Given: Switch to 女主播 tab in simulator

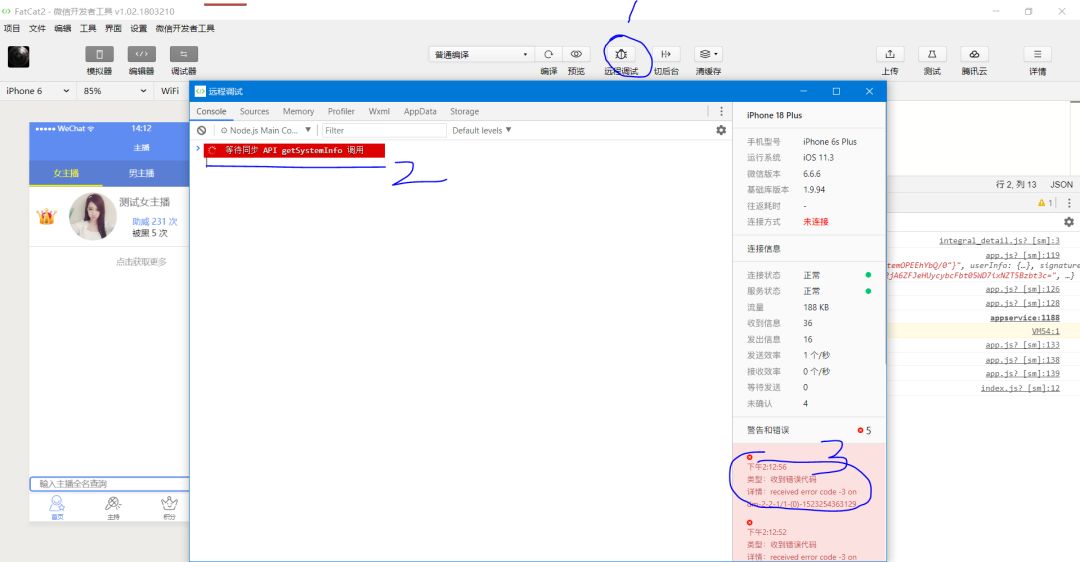Looking at the screenshot, I should (x=66, y=173).
